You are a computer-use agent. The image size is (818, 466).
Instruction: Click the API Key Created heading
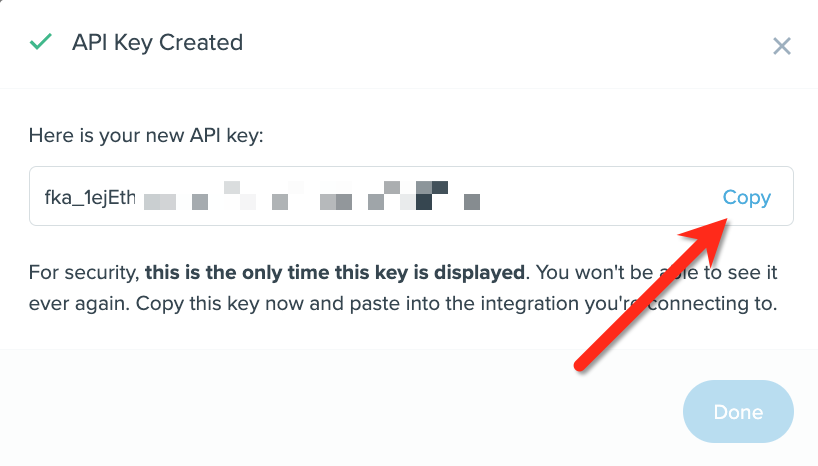coord(158,42)
